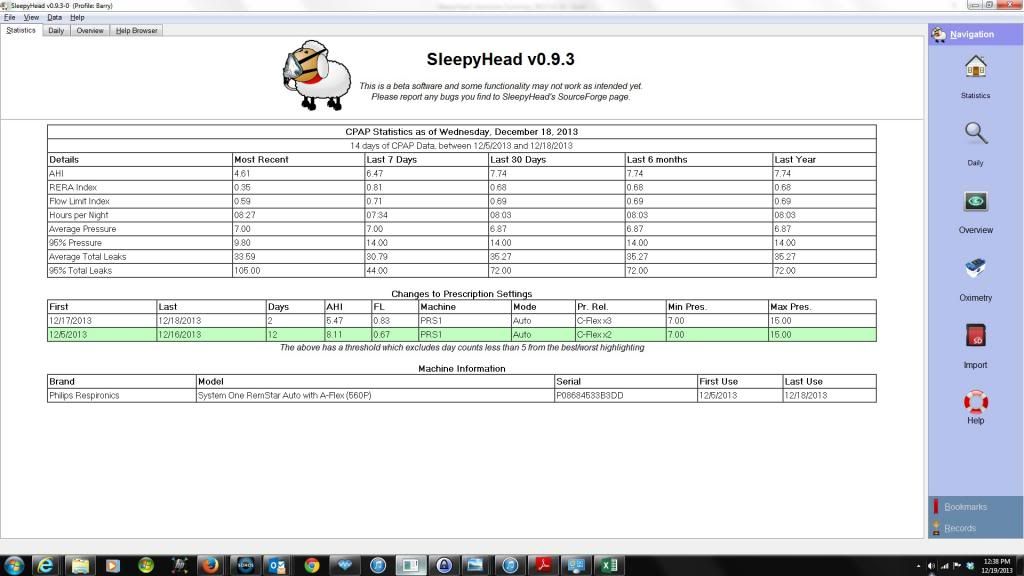Click the Last Use date 12/18/2013 in Machine Information
1024x576 pixels.
[x=806, y=395]
